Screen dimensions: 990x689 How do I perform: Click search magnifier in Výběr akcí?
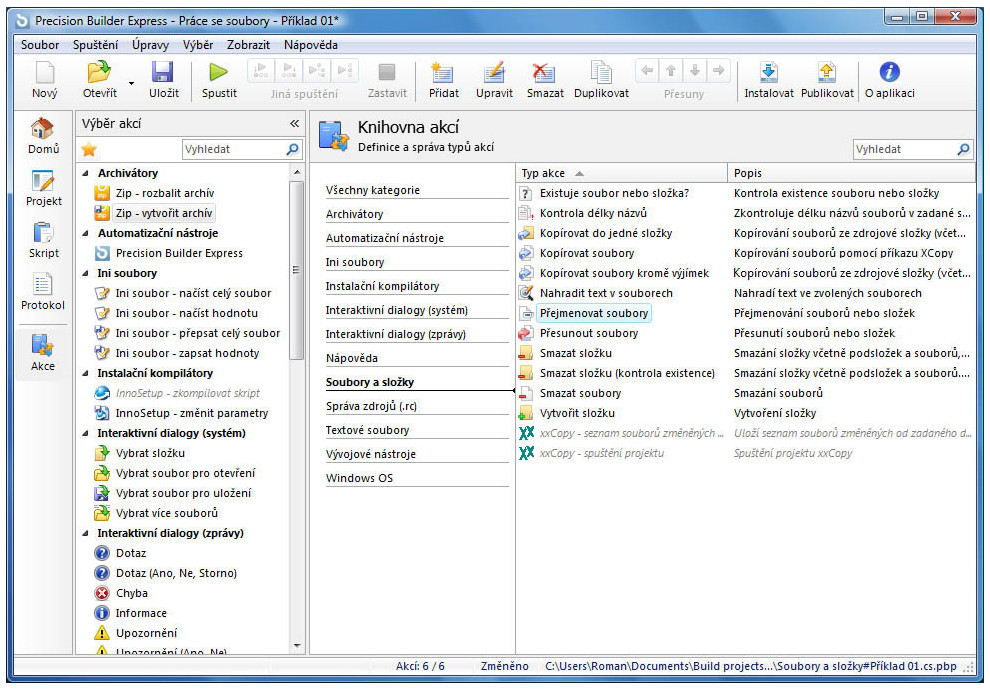292,149
